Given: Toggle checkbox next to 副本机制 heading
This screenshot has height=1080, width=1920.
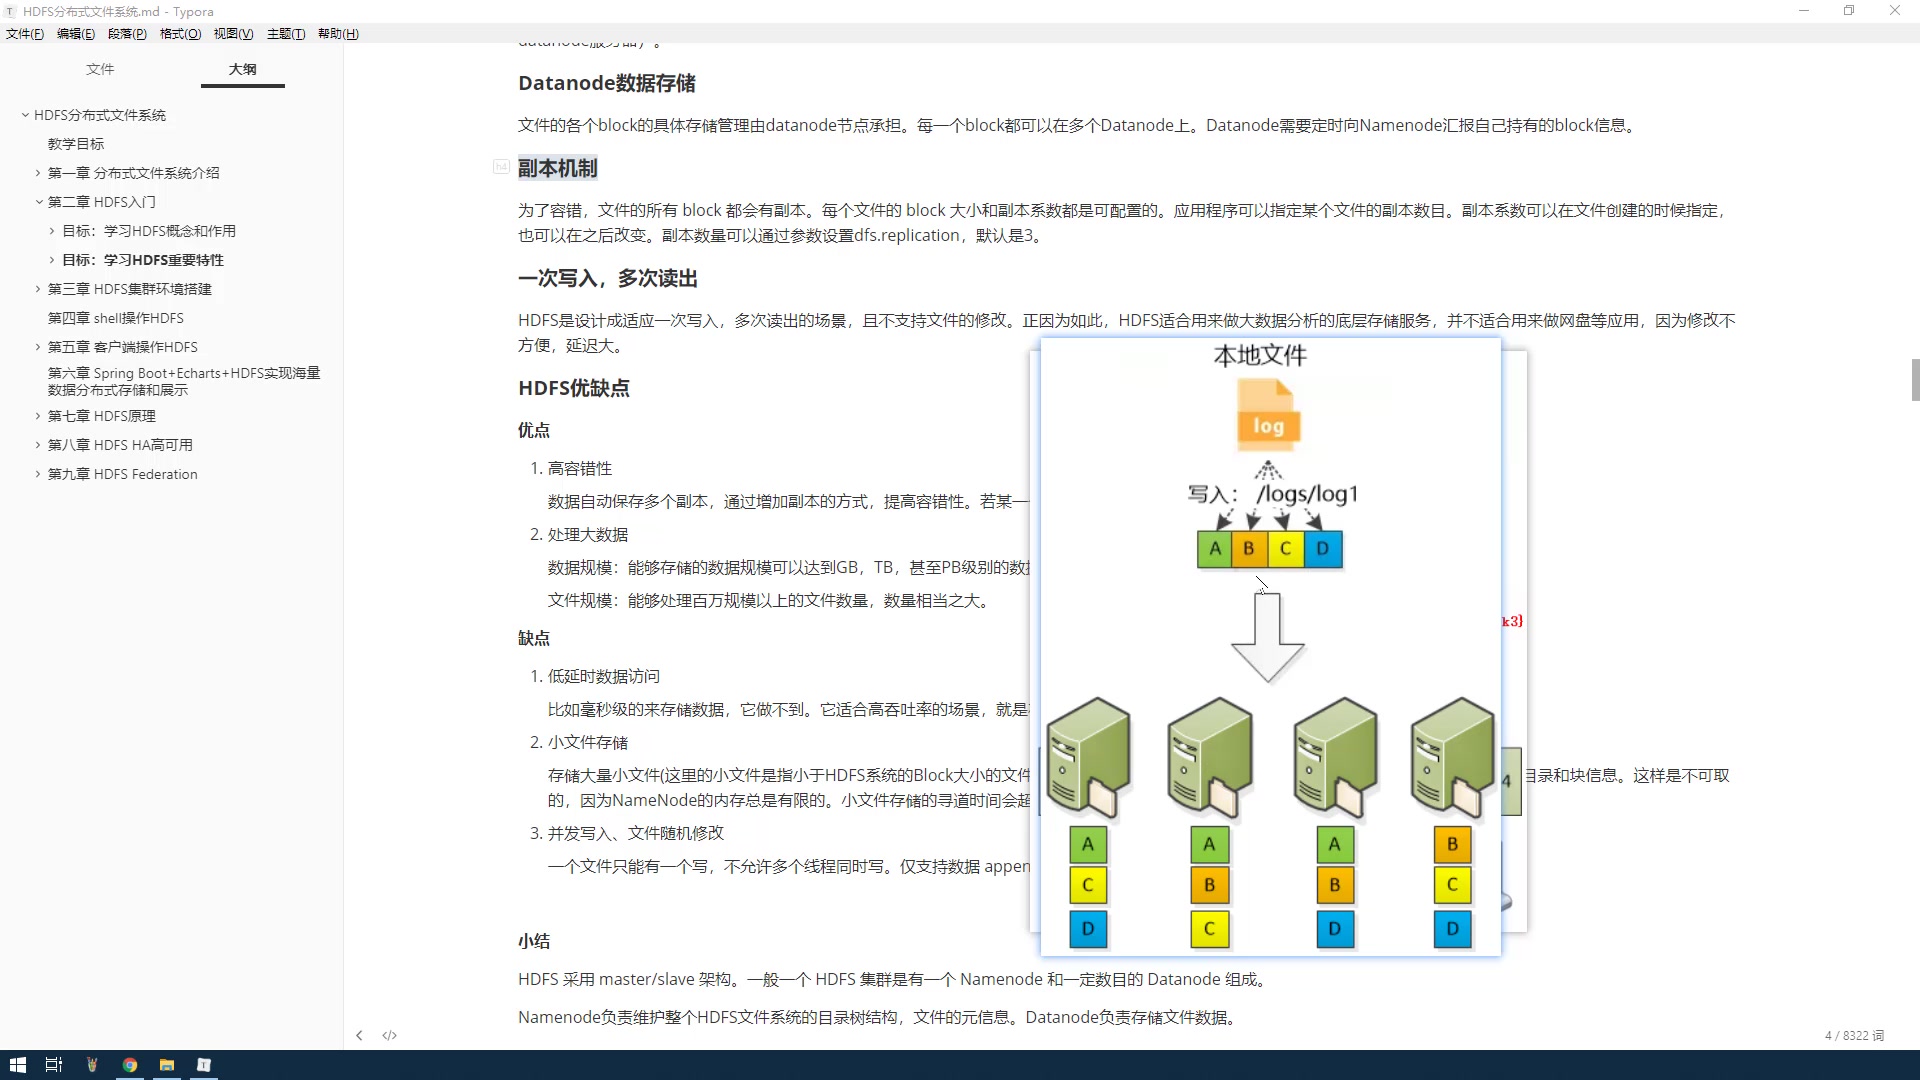Looking at the screenshot, I should point(500,165).
